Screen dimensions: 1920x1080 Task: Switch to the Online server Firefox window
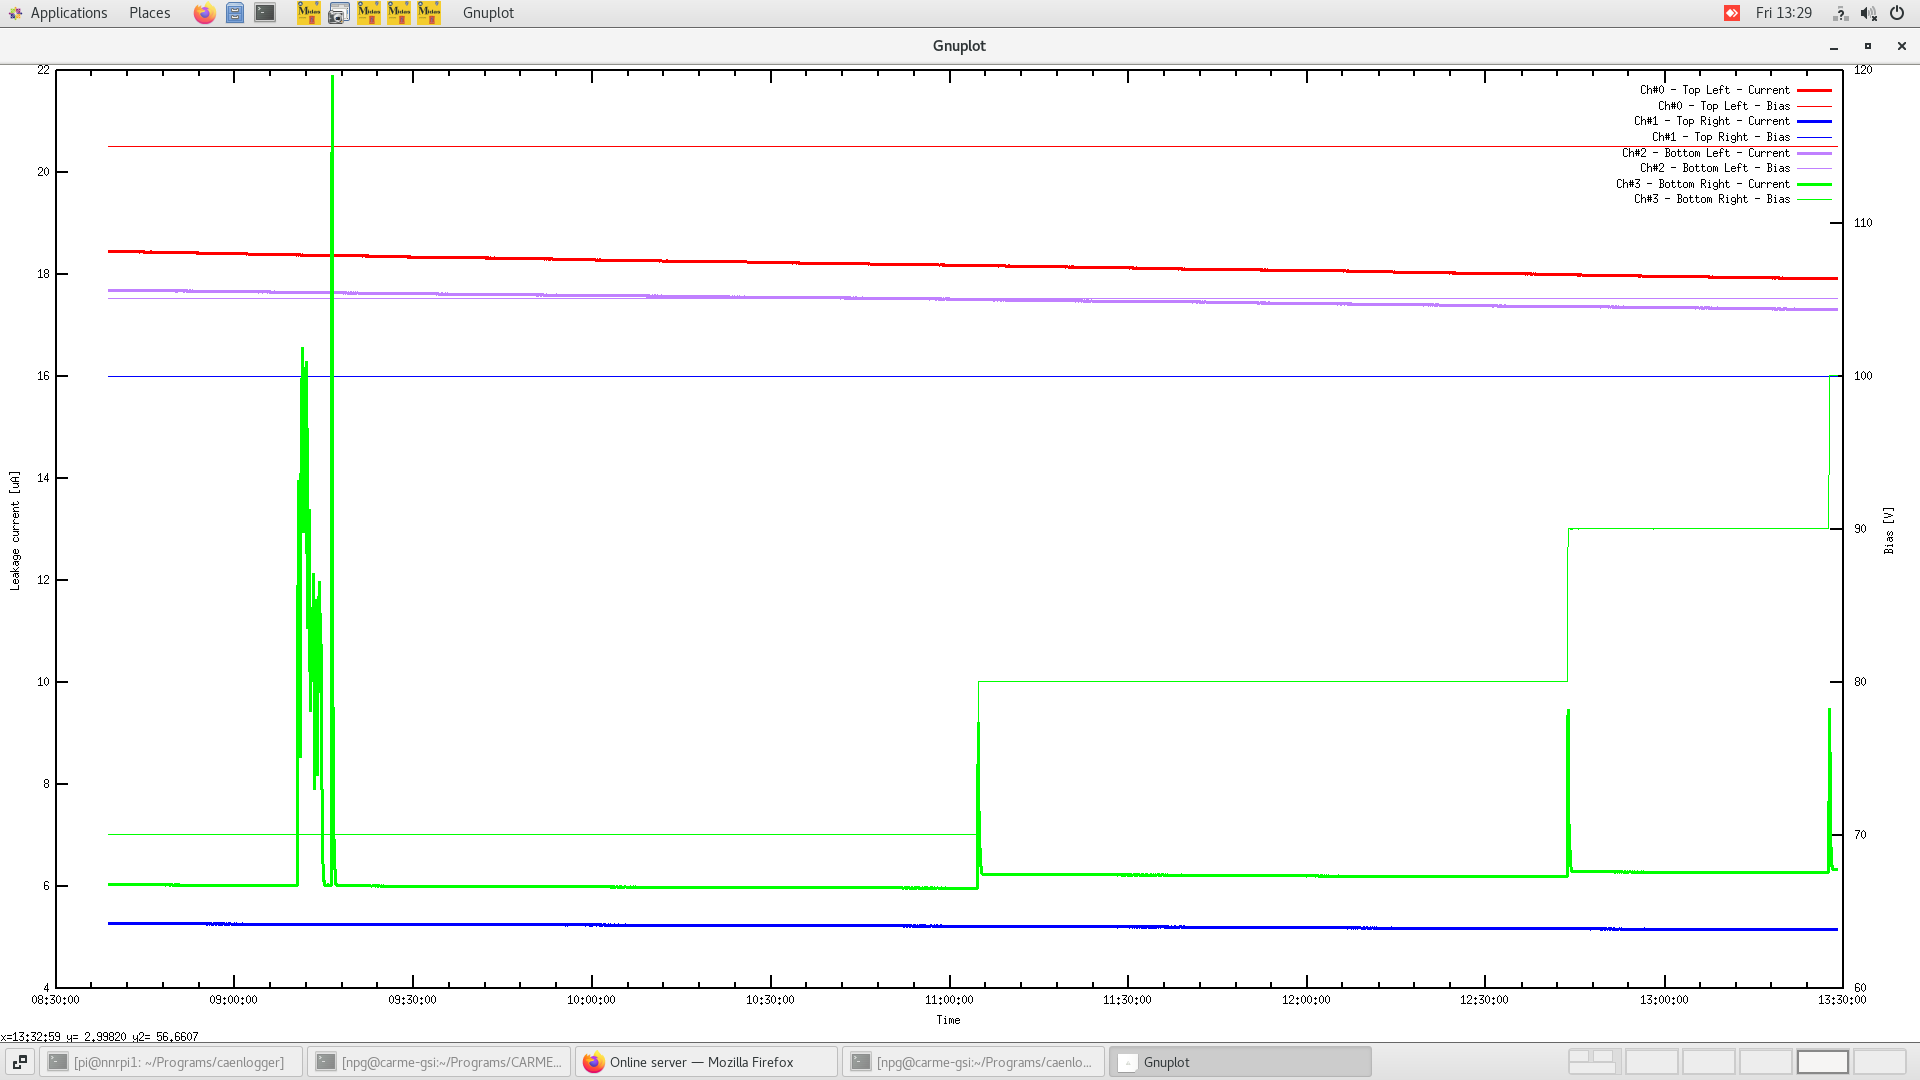pos(705,1061)
